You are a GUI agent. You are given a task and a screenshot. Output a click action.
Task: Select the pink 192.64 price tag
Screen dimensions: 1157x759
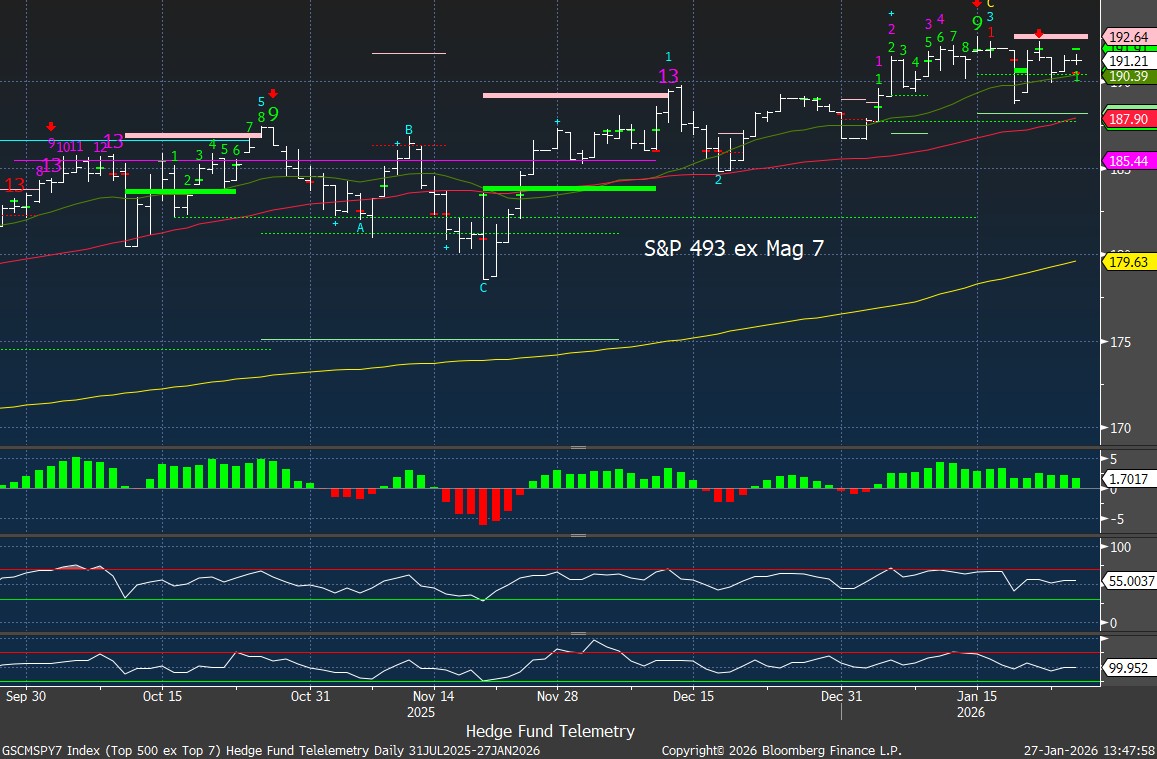point(1126,38)
